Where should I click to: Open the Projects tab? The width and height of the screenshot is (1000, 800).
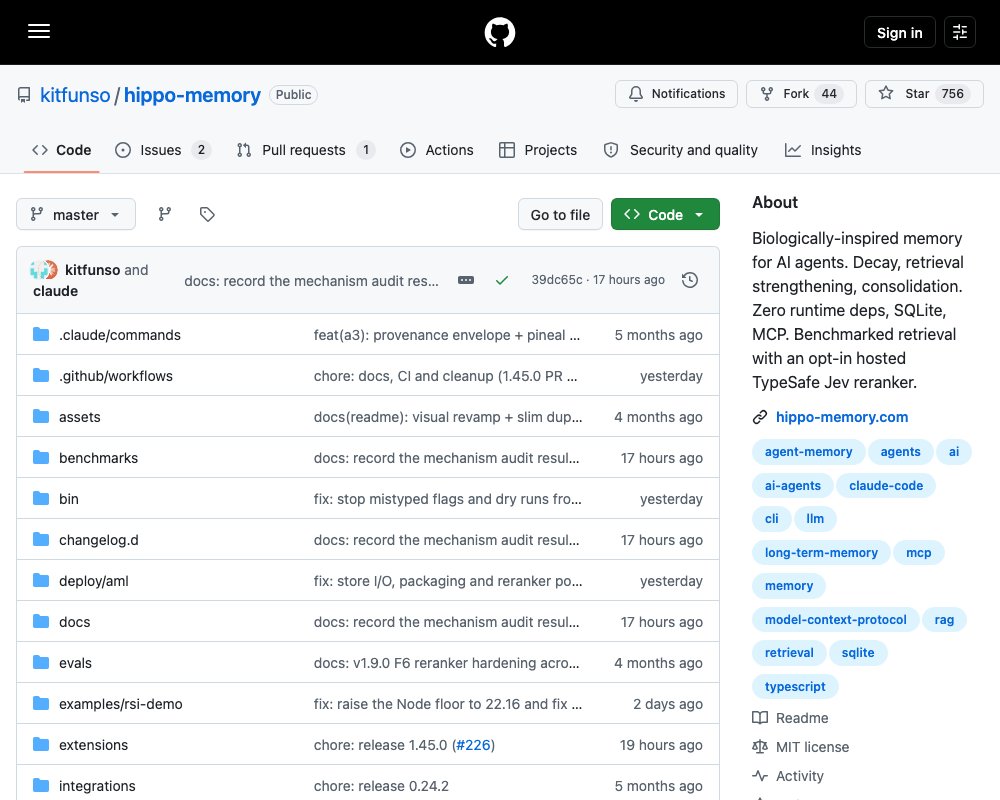(538, 150)
